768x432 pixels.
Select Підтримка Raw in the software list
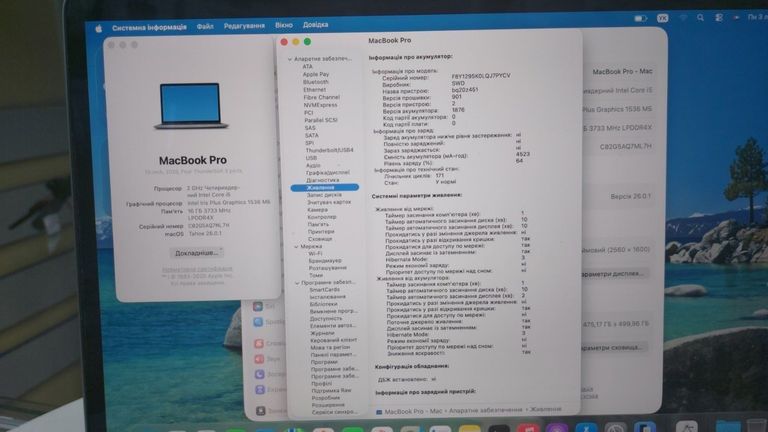[332, 391]
